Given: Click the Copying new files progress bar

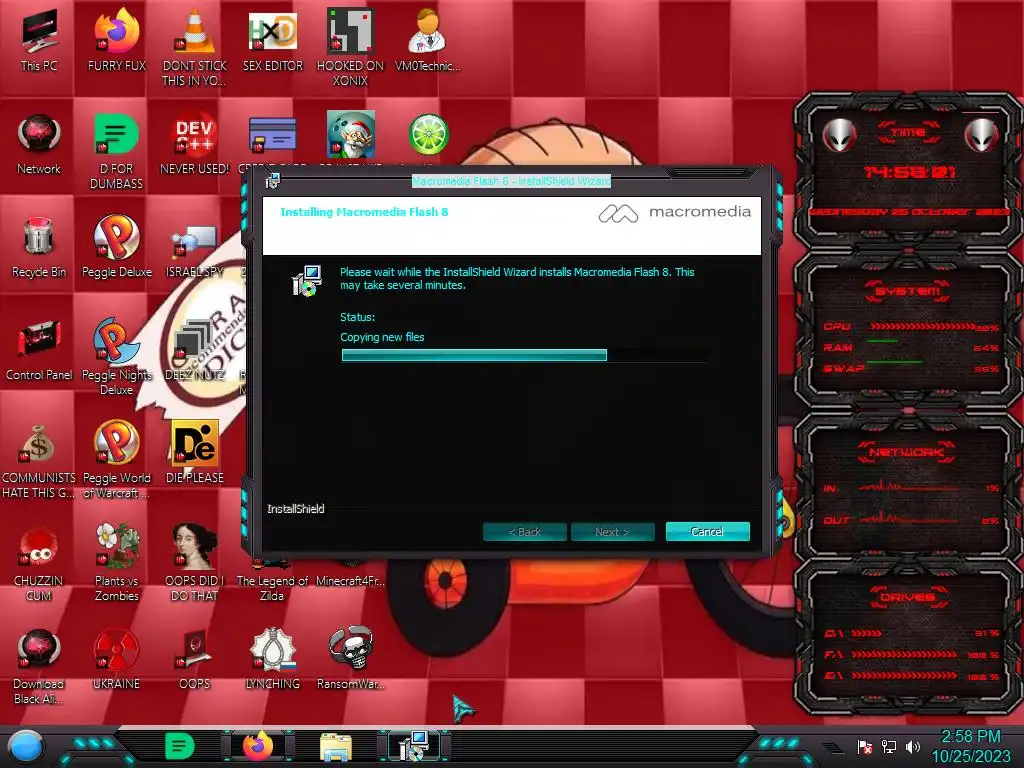Looking at the screenshot, I should 524,355.
